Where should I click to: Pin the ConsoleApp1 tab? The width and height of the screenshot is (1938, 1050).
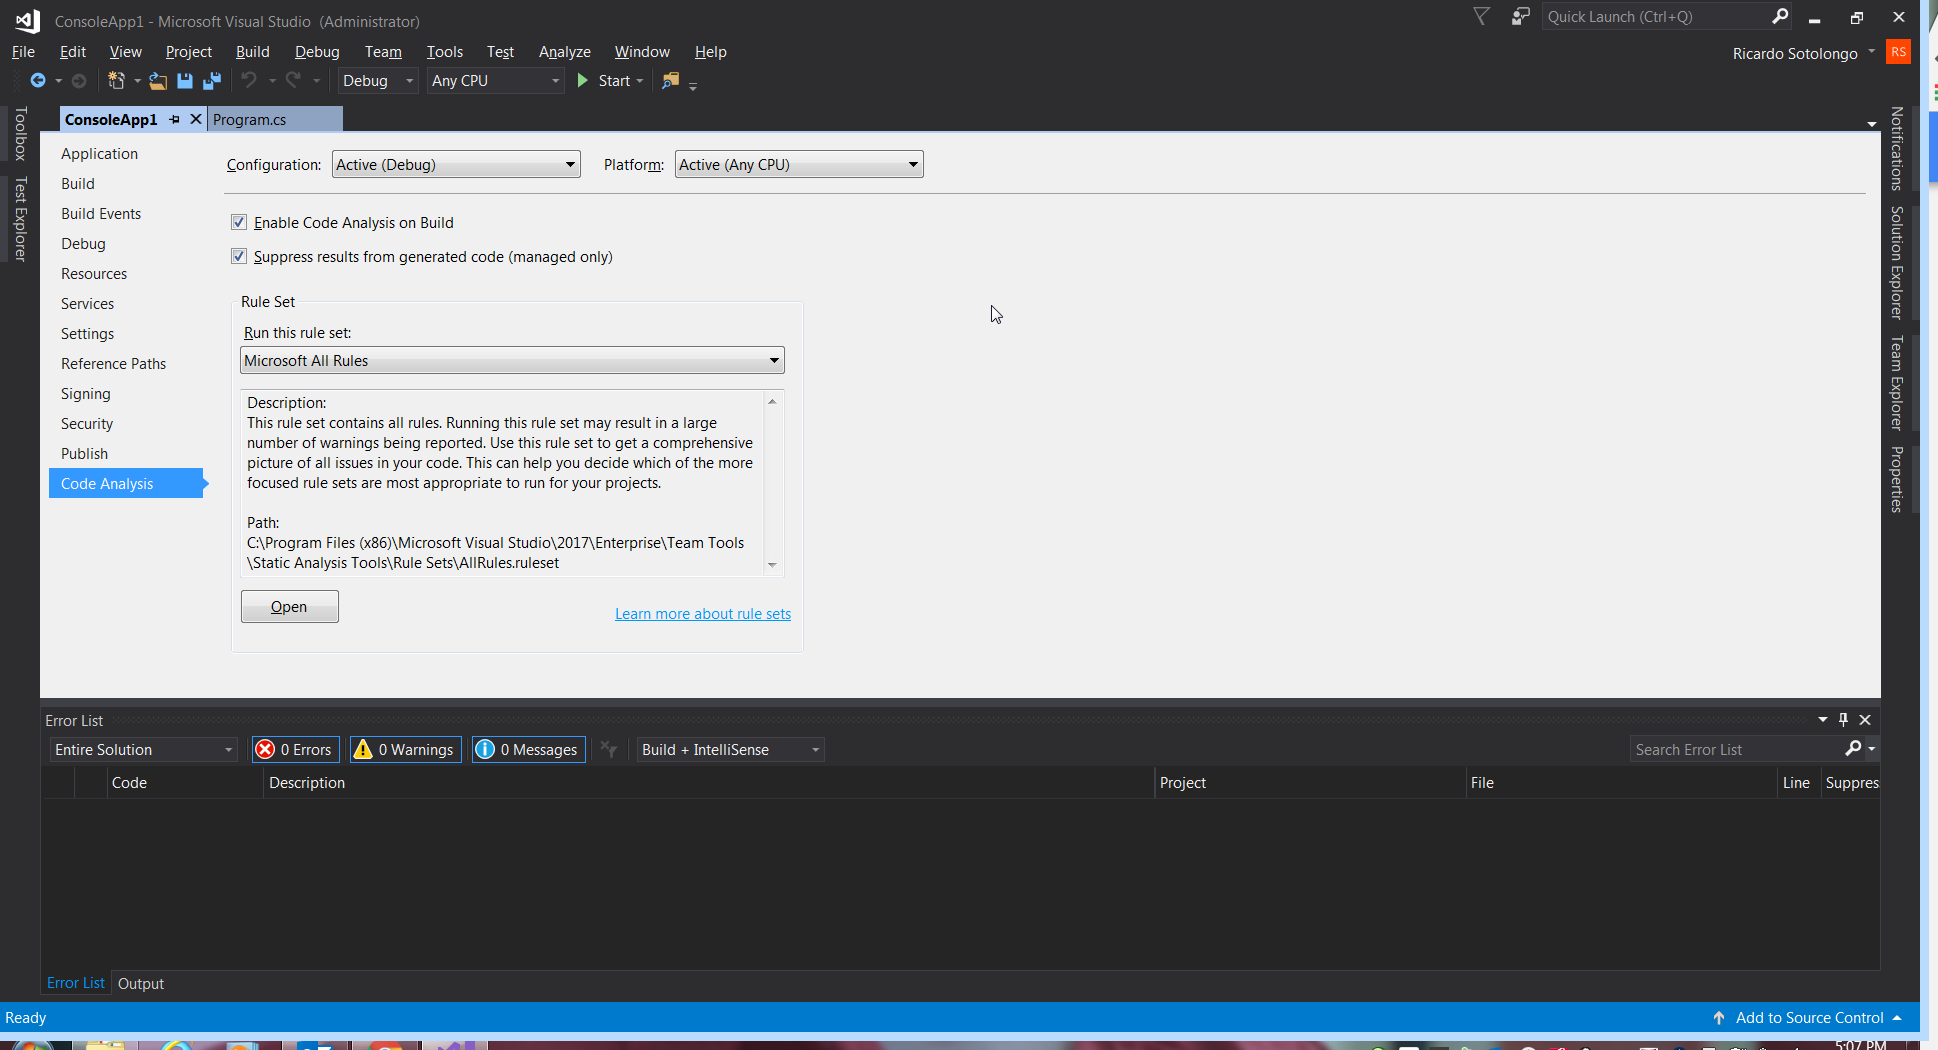[175, 119]
